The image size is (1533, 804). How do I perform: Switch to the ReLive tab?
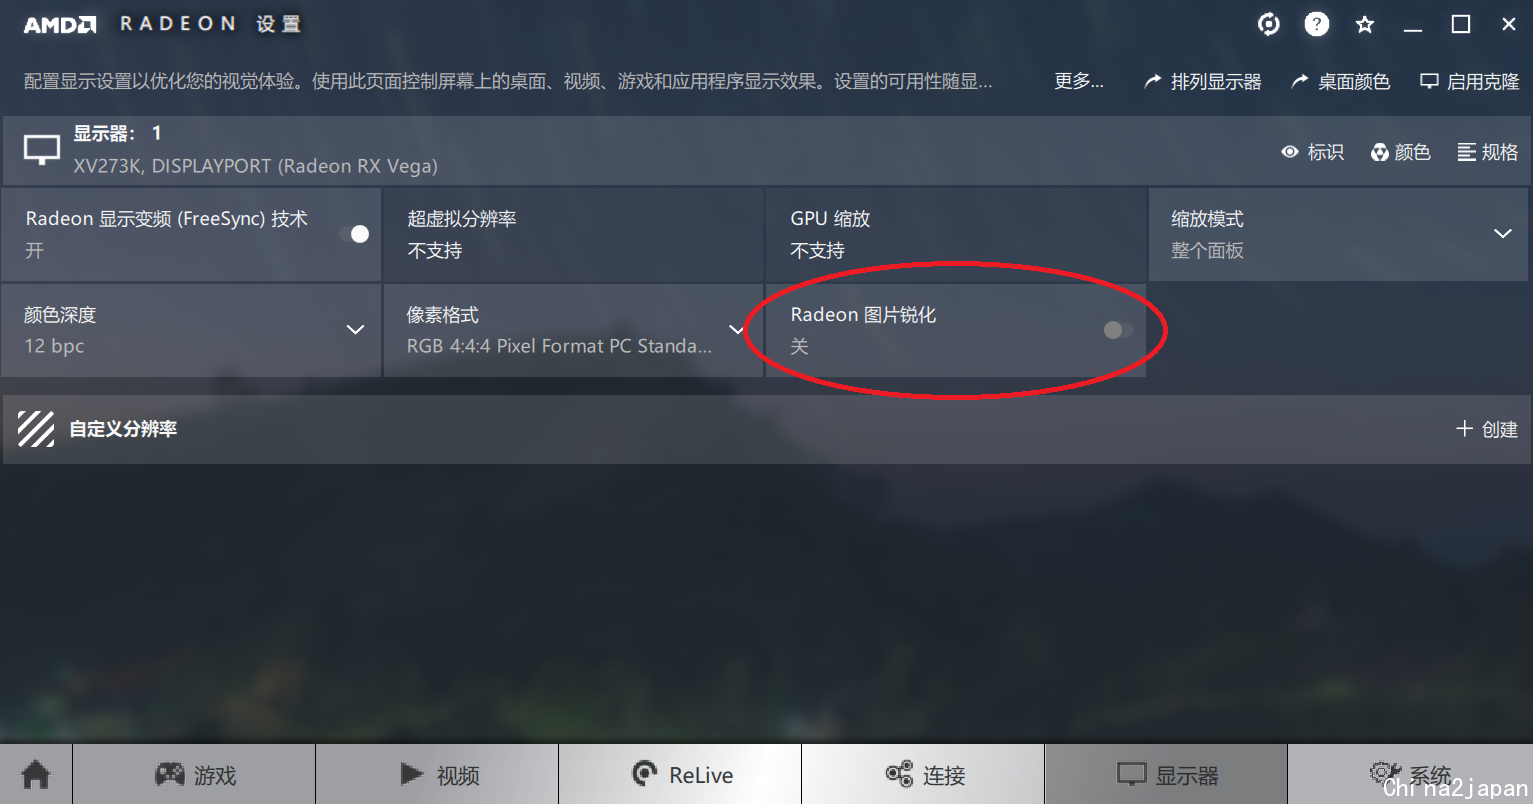[x=680, y=774]
